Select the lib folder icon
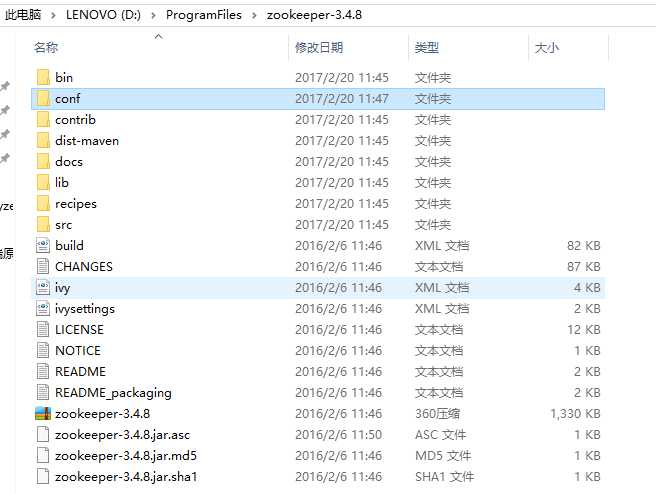The image size is (656, 494). pyautogui.click(x=43, y=182)
